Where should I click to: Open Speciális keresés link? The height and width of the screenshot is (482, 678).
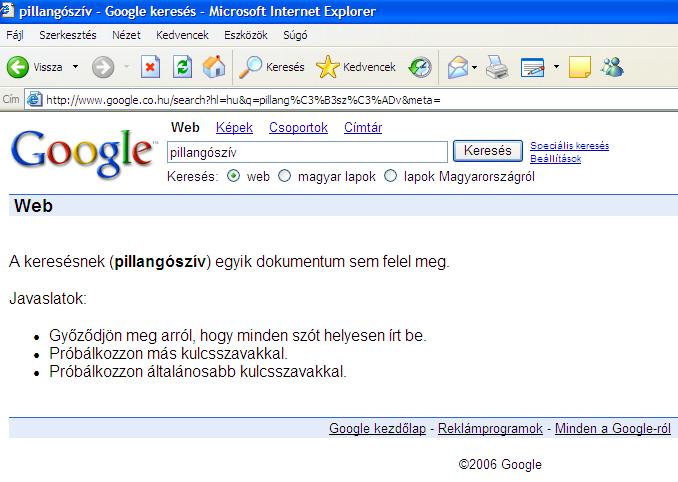coord(569,146)
